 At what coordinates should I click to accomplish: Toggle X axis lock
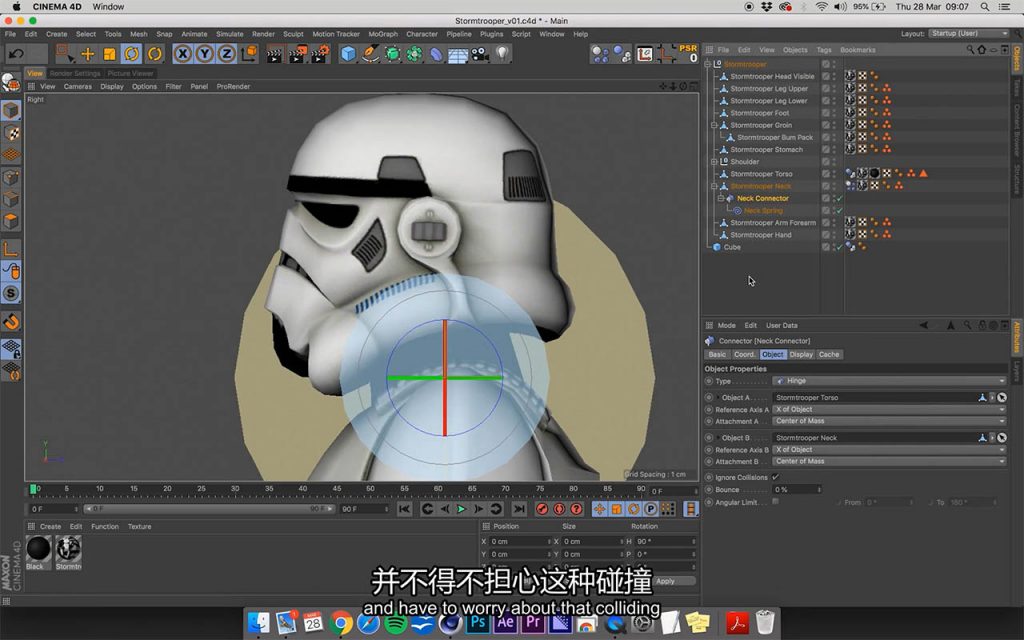(x=183, y=54)
